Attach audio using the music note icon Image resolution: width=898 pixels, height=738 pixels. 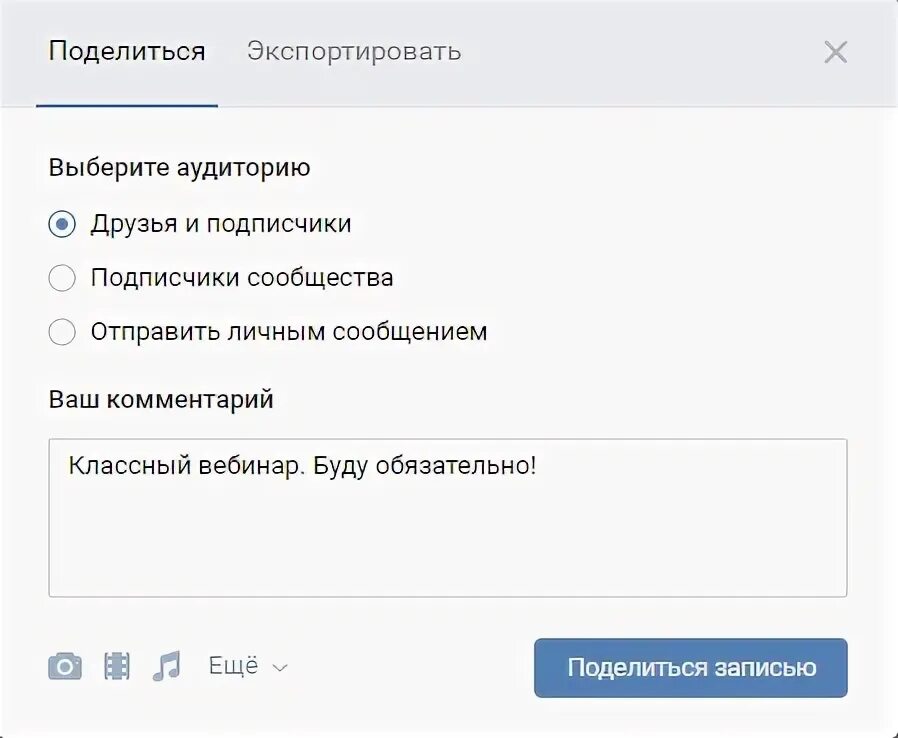[166, 666]
